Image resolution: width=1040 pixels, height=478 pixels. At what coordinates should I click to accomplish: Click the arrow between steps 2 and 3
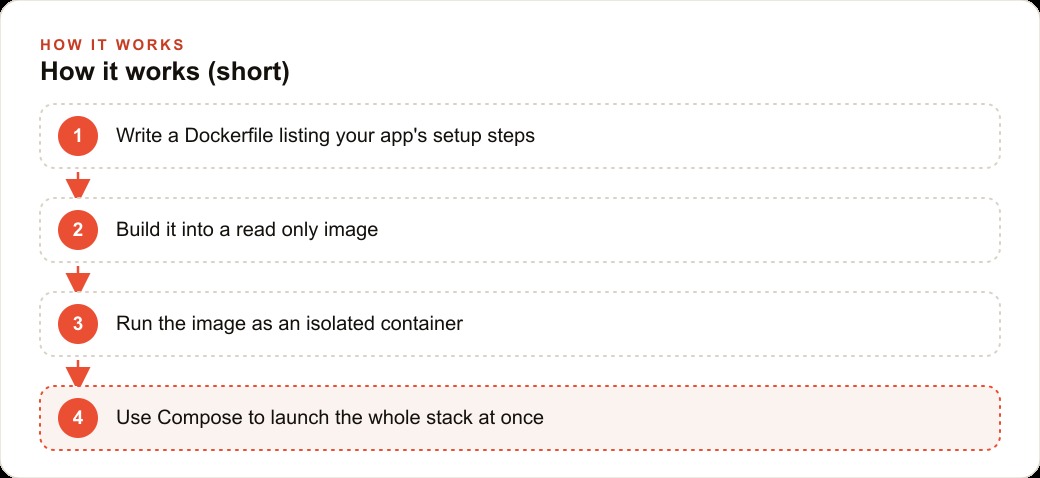78,279
